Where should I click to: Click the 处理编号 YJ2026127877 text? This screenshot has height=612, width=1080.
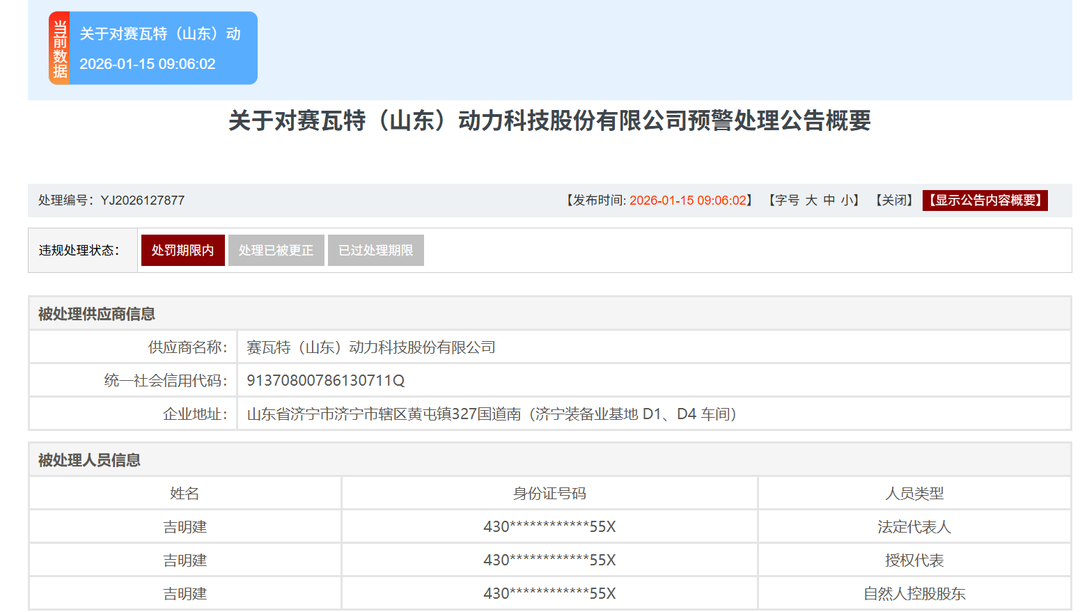pyautogui.click(x=112, y=200)
